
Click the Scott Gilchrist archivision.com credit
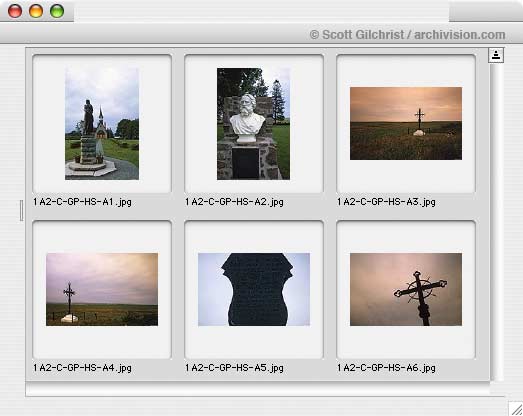(x=407, y=35)
